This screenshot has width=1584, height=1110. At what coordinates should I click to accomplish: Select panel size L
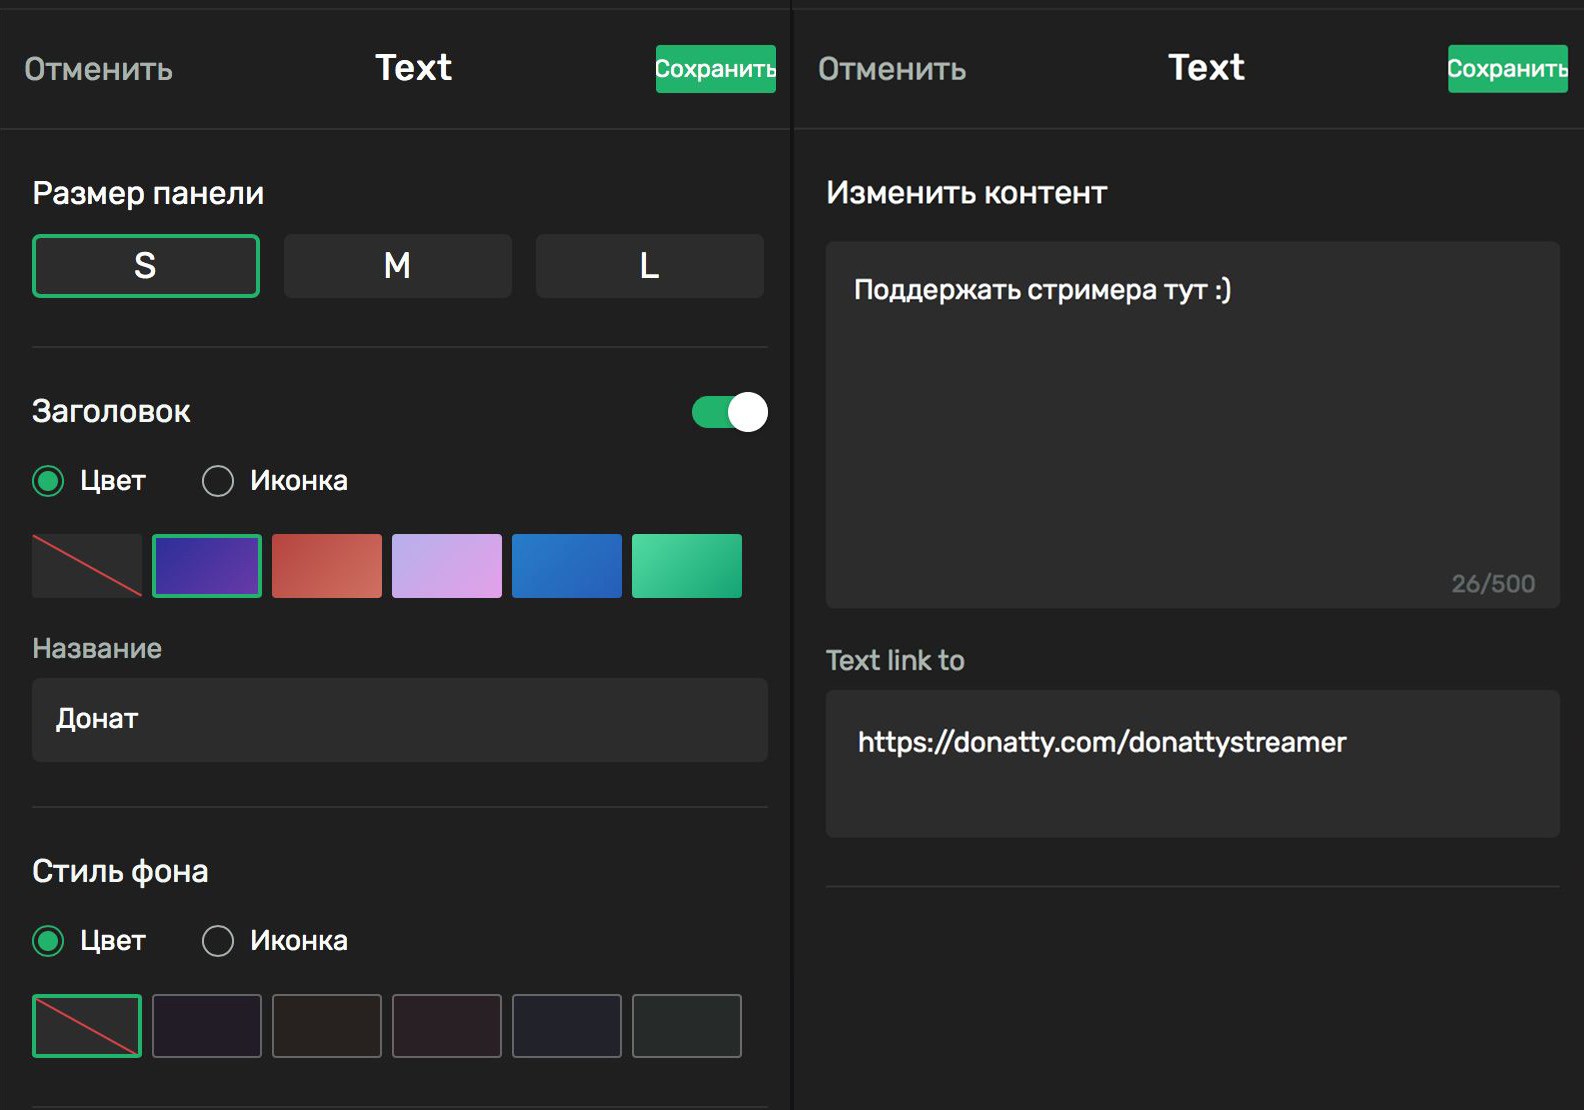[650, 266]
